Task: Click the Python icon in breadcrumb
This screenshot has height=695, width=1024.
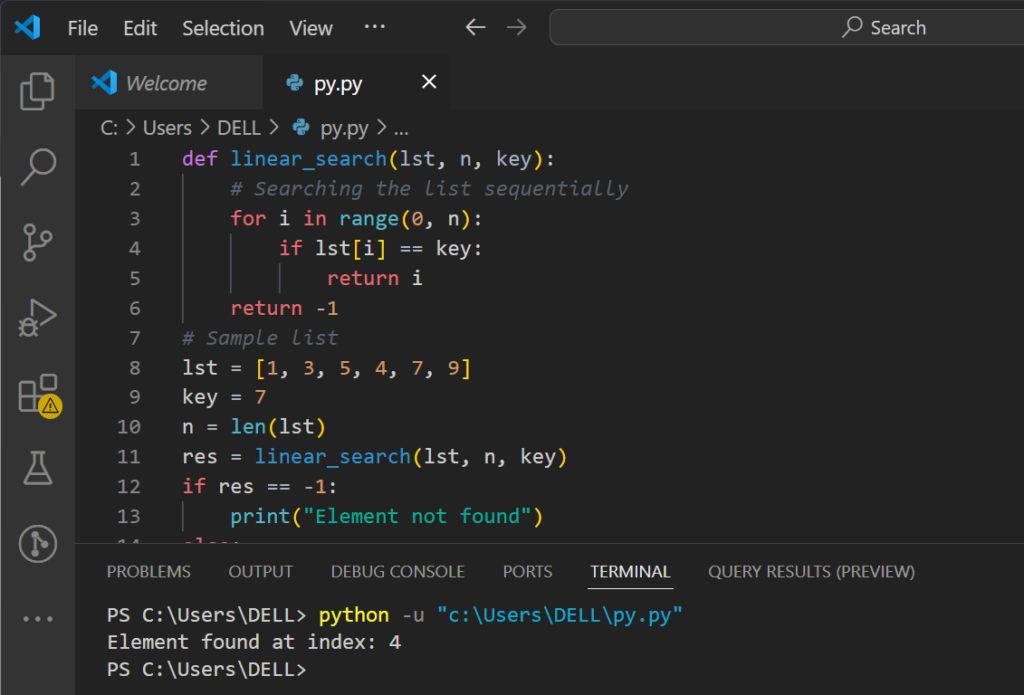Action: click(x=300, y=127)
